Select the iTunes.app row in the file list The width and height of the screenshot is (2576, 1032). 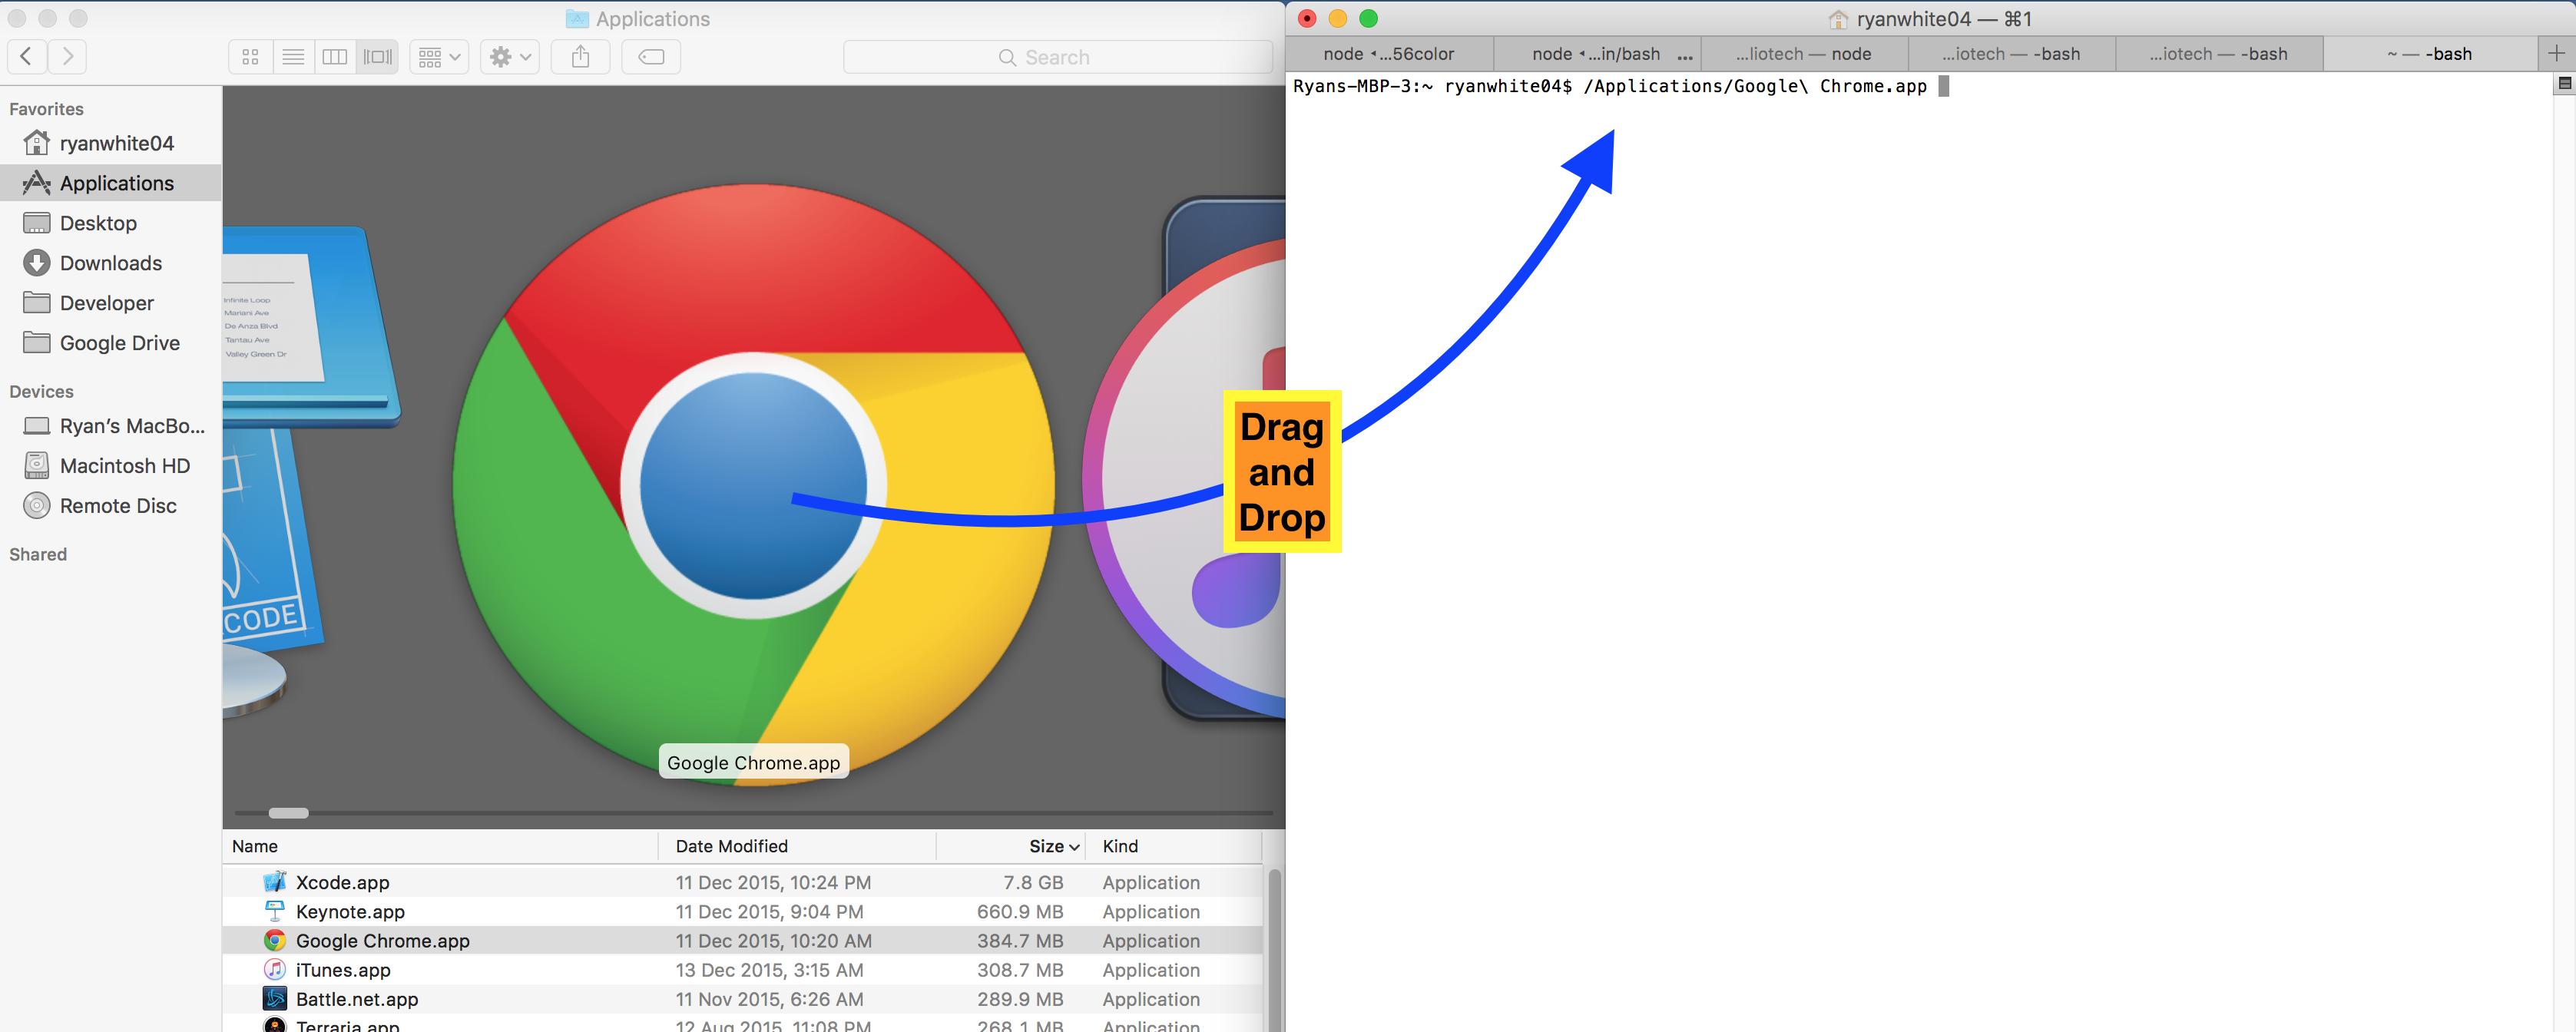click(343, 970)
